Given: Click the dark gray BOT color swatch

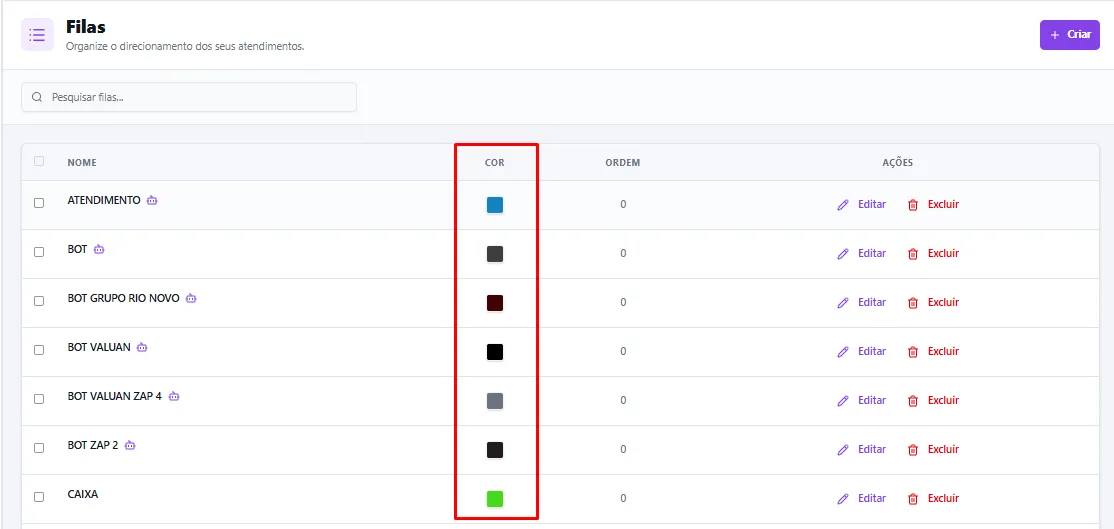Looking at the screenshot, I should 495,254.
